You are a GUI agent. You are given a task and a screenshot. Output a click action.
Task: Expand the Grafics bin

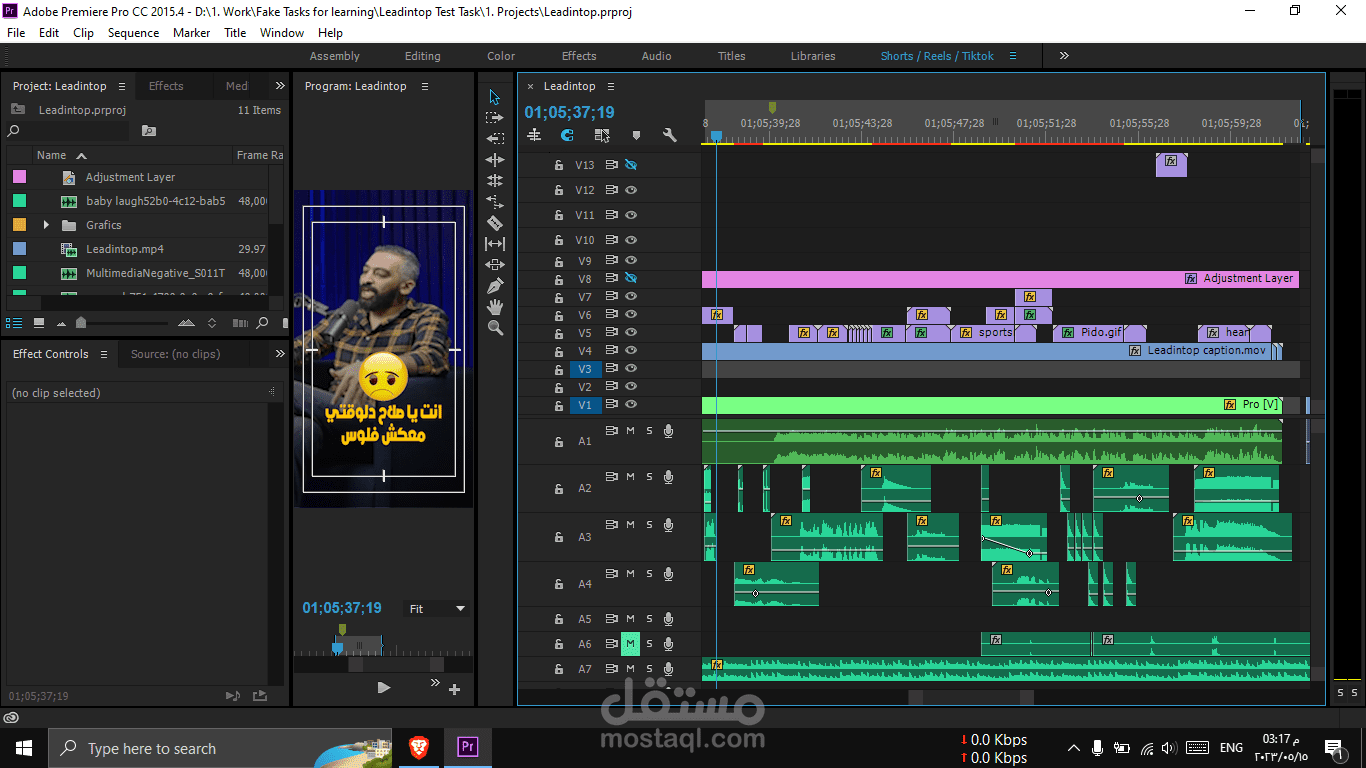(x=46, y=225)
